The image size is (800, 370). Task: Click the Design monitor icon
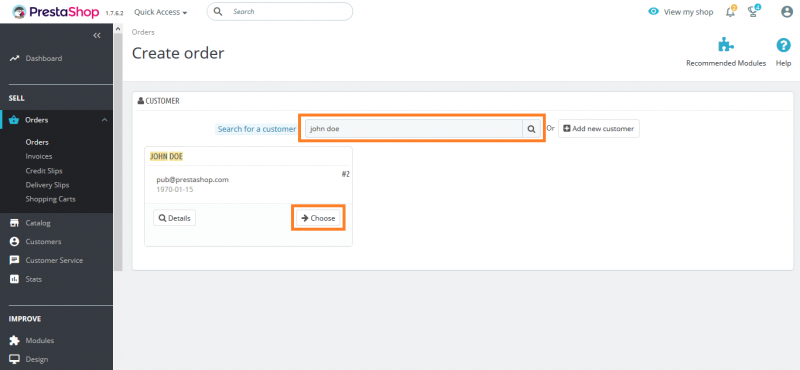pos(14,359)
